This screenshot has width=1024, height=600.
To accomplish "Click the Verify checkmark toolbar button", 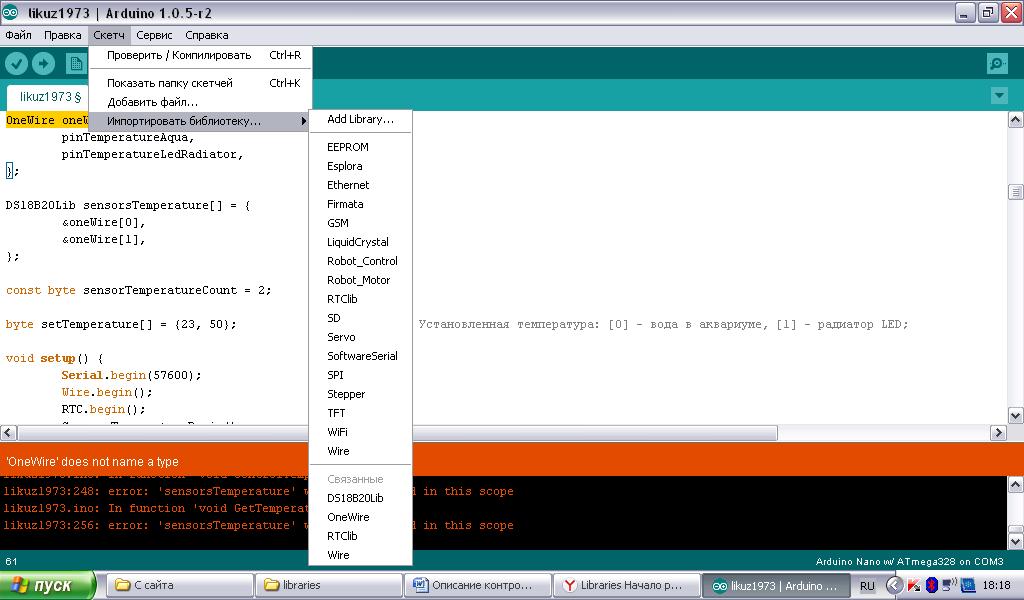I will click(x=16, y=64).
